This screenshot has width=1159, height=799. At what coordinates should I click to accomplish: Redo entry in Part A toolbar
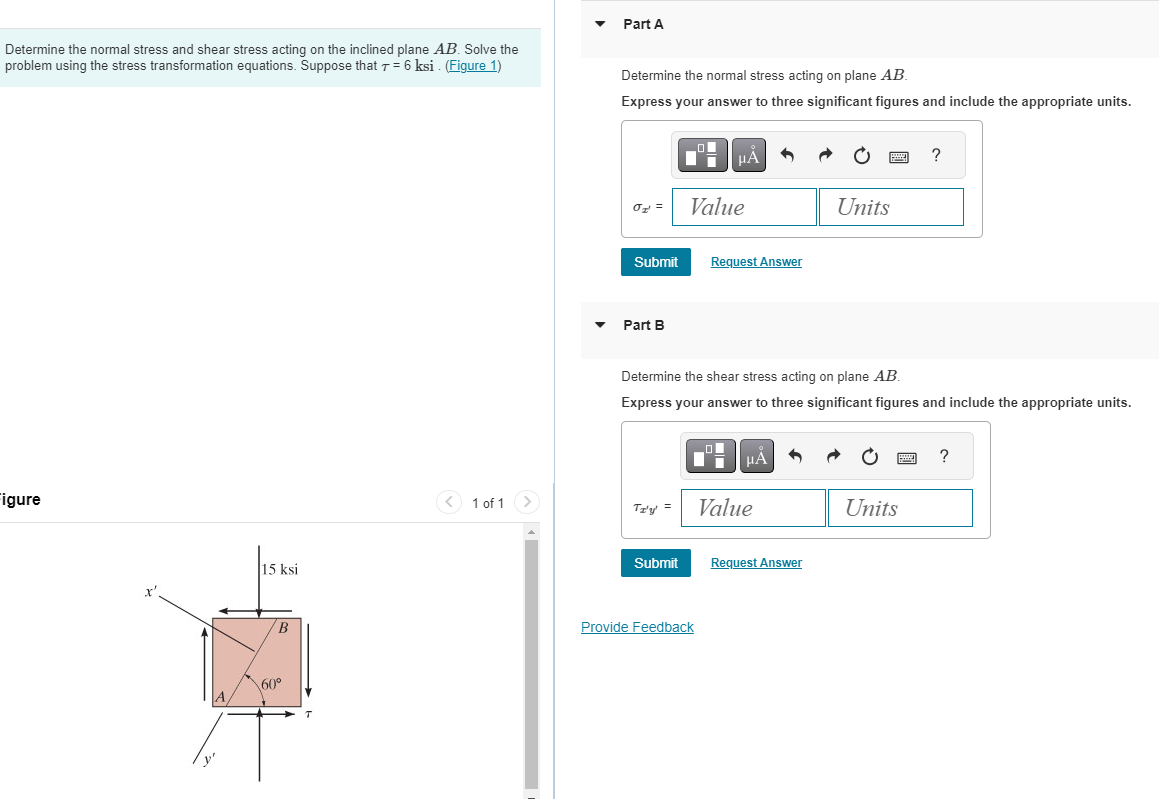pyautogui.click(x=825, y=155)
